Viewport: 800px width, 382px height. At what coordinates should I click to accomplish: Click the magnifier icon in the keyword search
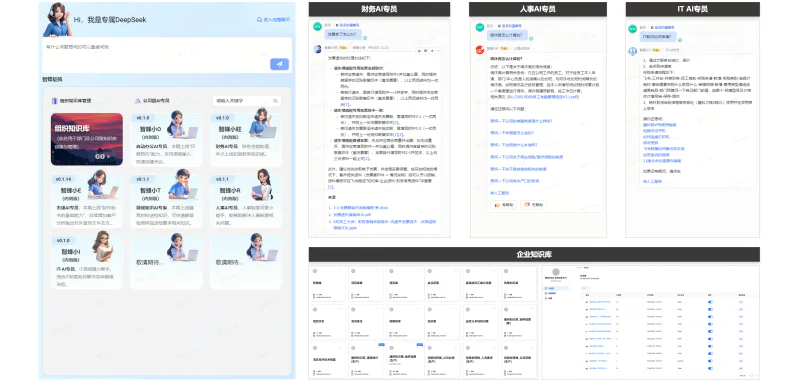pyautogui.click(x=276, y=101)
